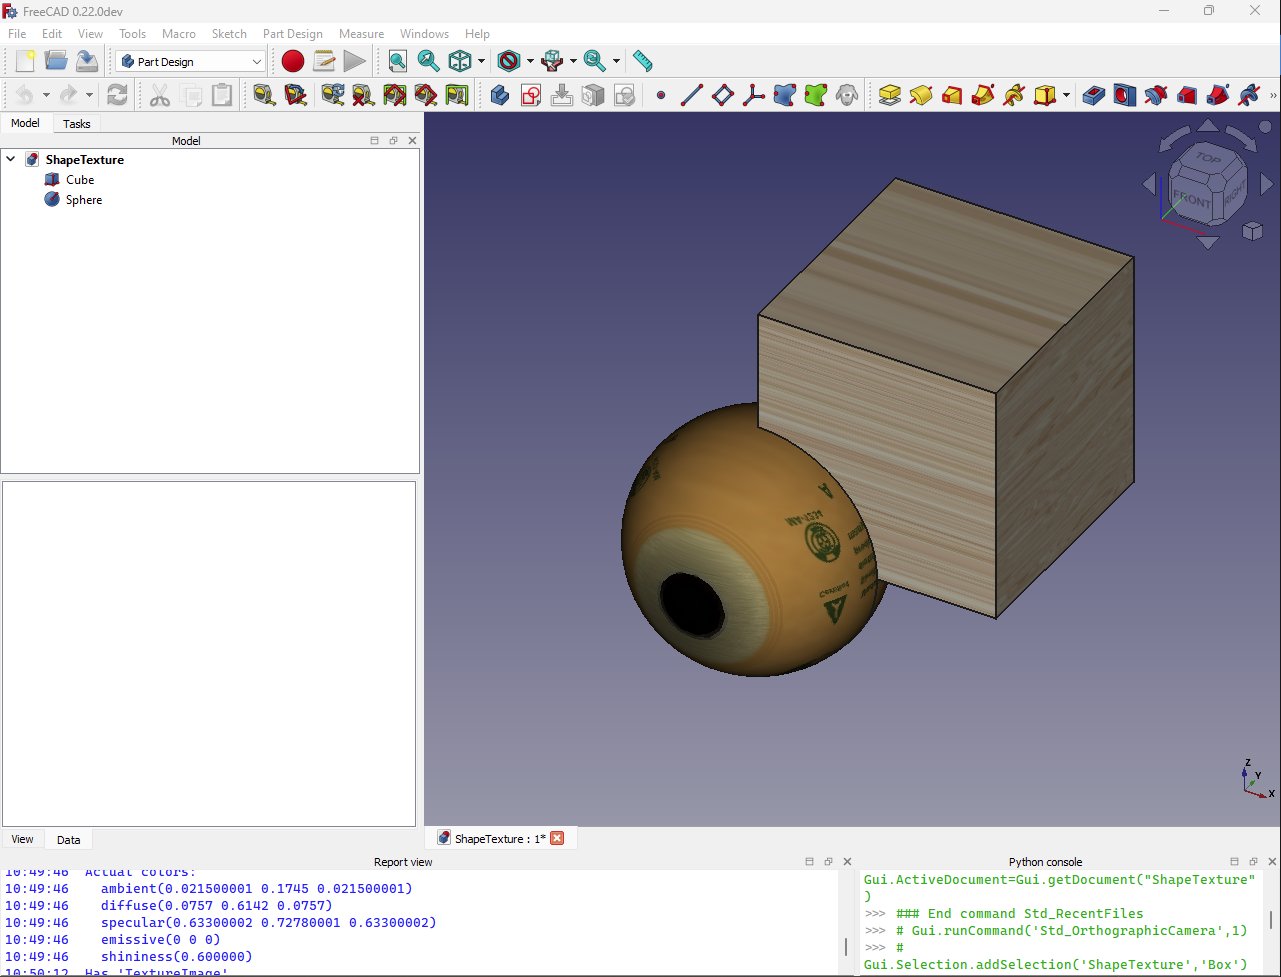Select the Revolution tool
The image size is (1281, 977).
pyautogui.click(x=920, y=95)
